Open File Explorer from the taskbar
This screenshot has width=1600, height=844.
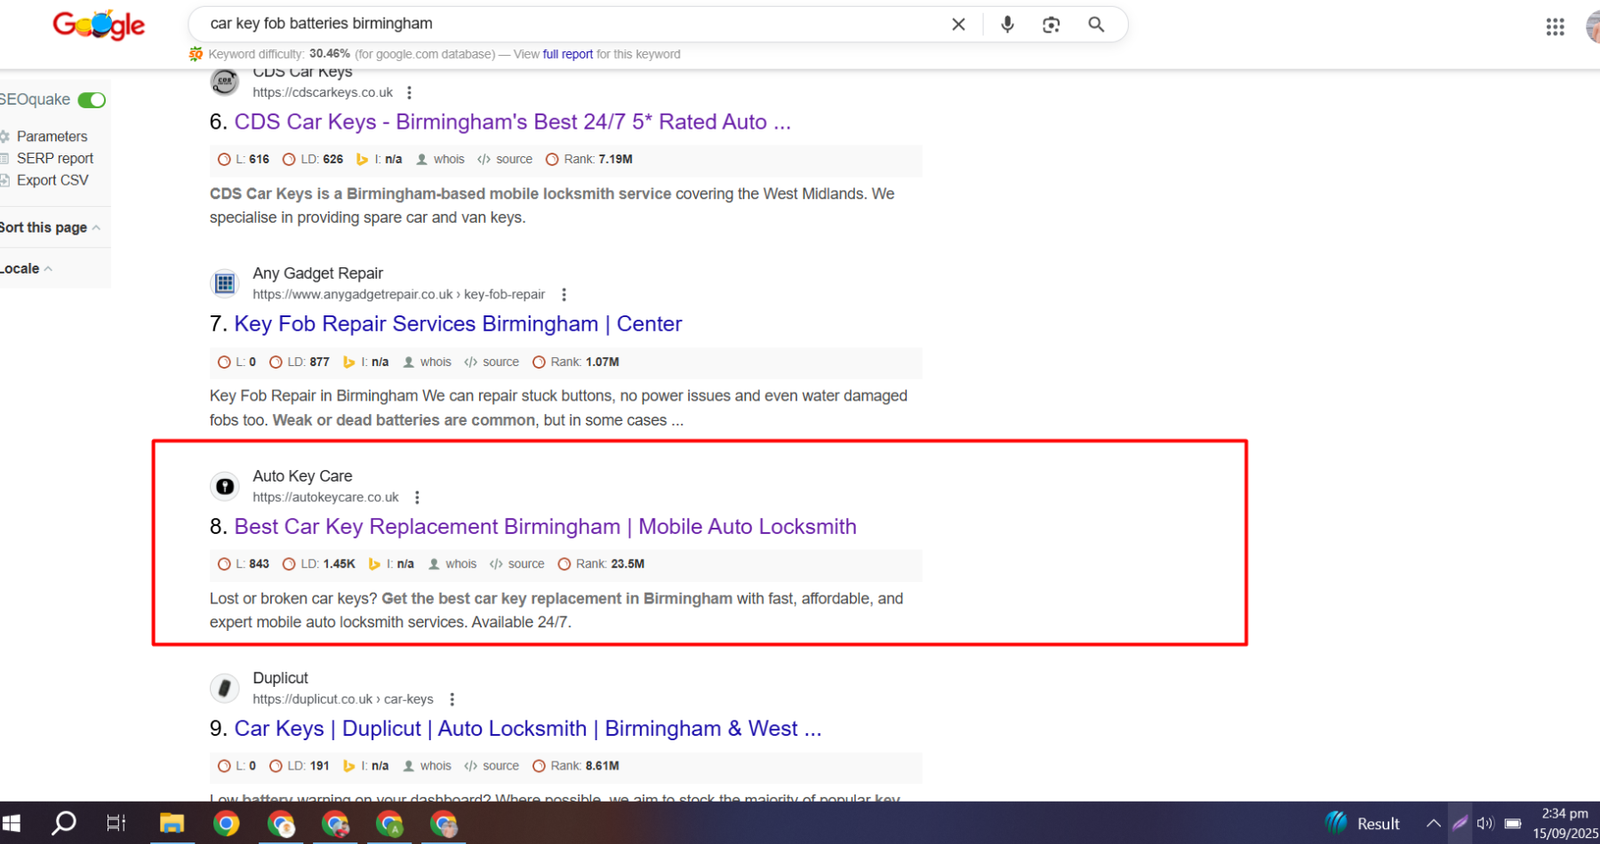(172, 823)
